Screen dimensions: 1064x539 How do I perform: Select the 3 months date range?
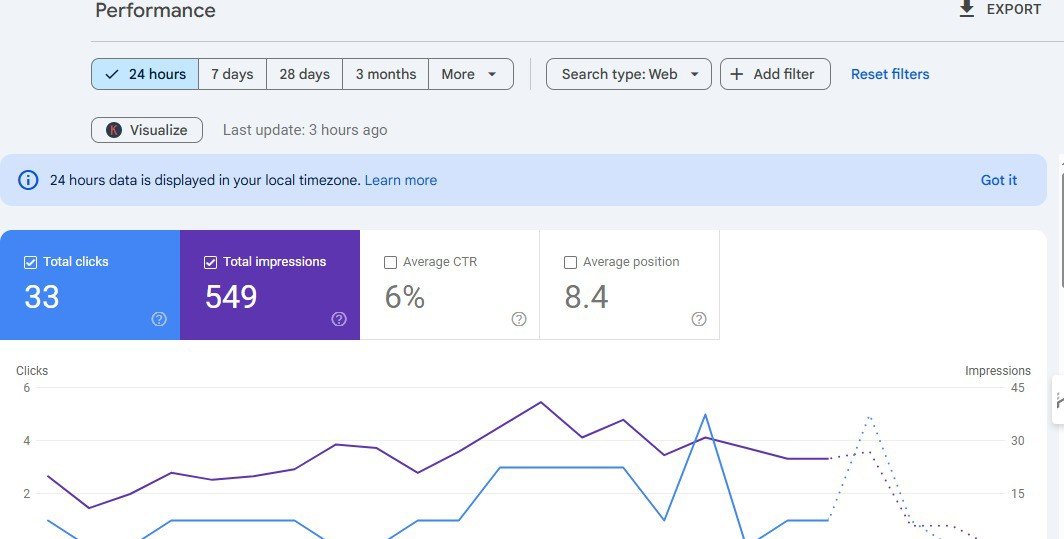(385, 74)
